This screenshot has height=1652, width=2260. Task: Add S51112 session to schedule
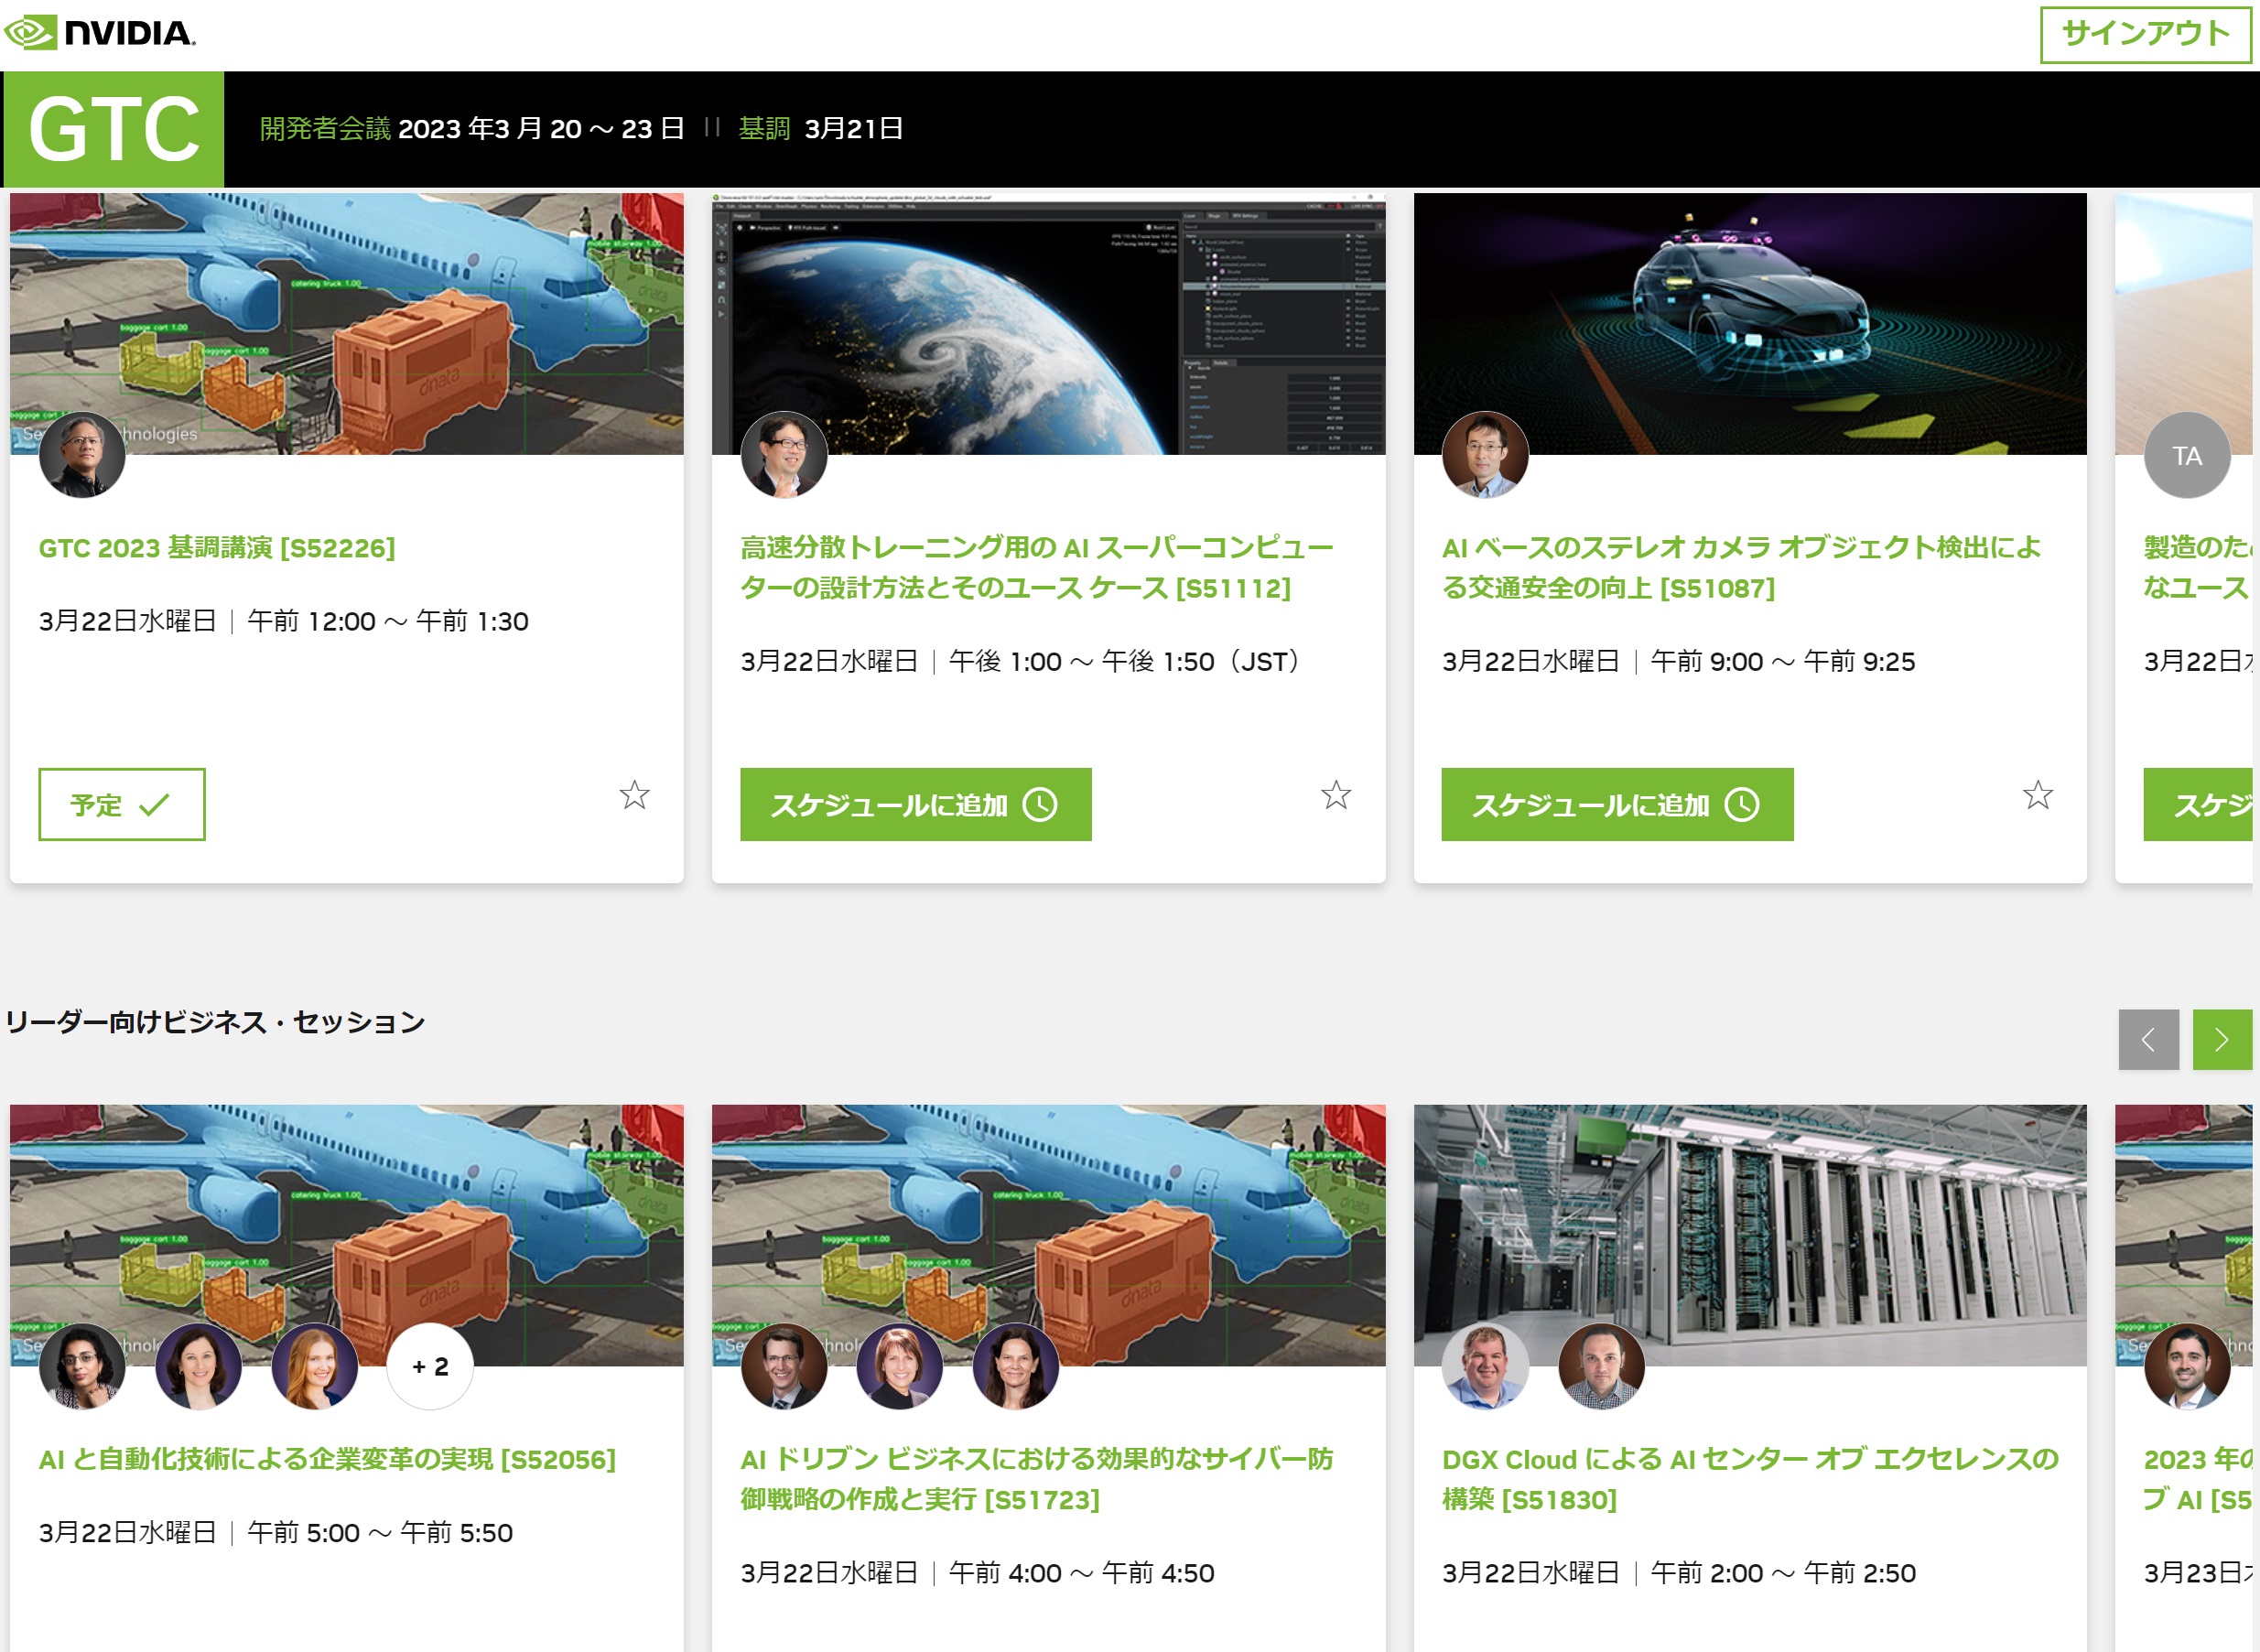click(915, 804)
